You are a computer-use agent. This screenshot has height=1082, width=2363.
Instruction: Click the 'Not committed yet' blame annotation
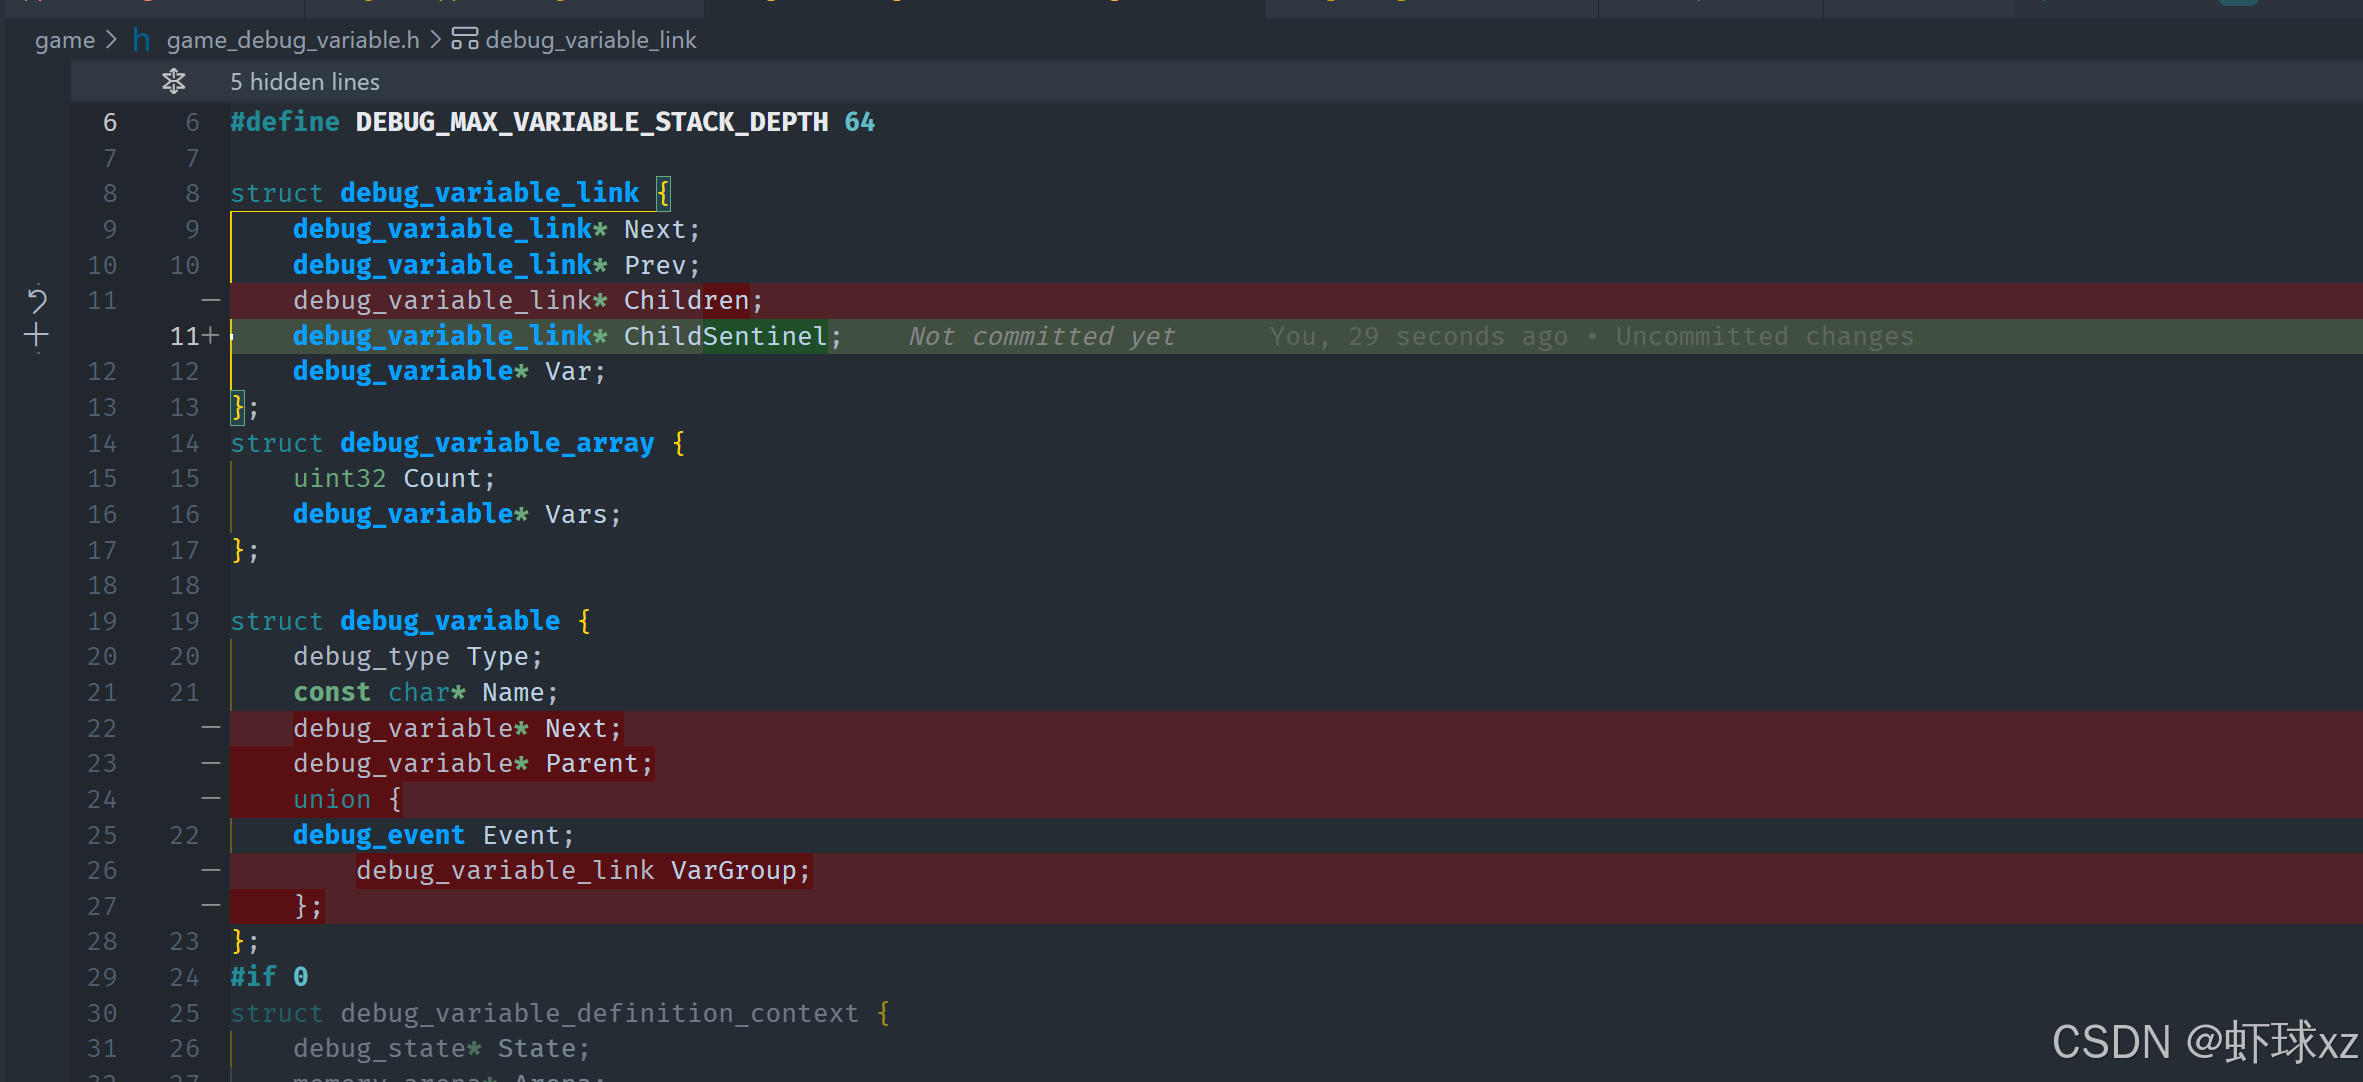(1041, 336)
